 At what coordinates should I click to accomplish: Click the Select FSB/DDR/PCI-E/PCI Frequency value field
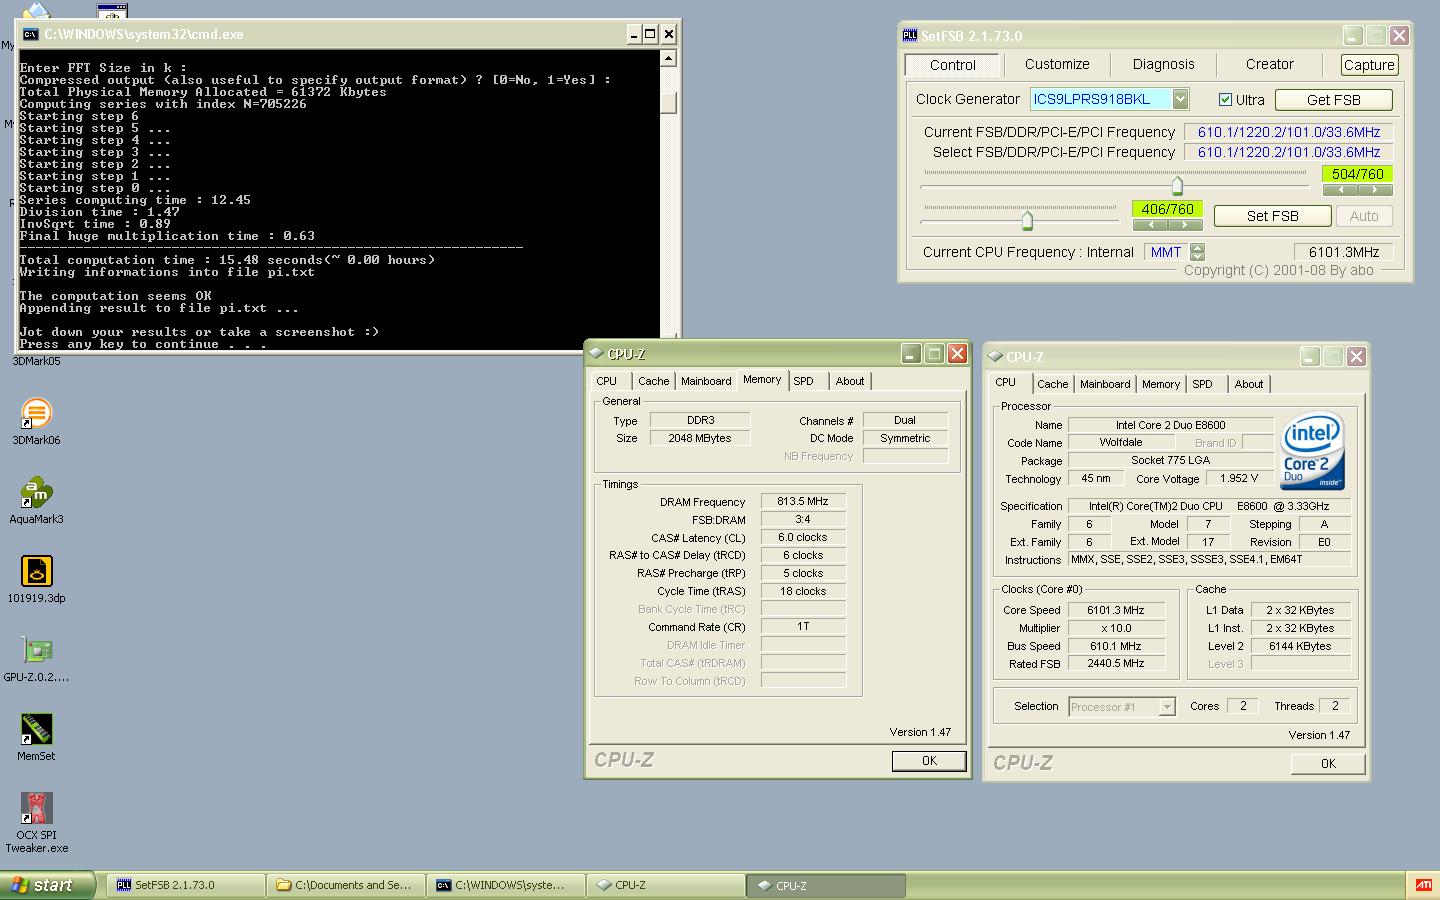[1288, 152]
